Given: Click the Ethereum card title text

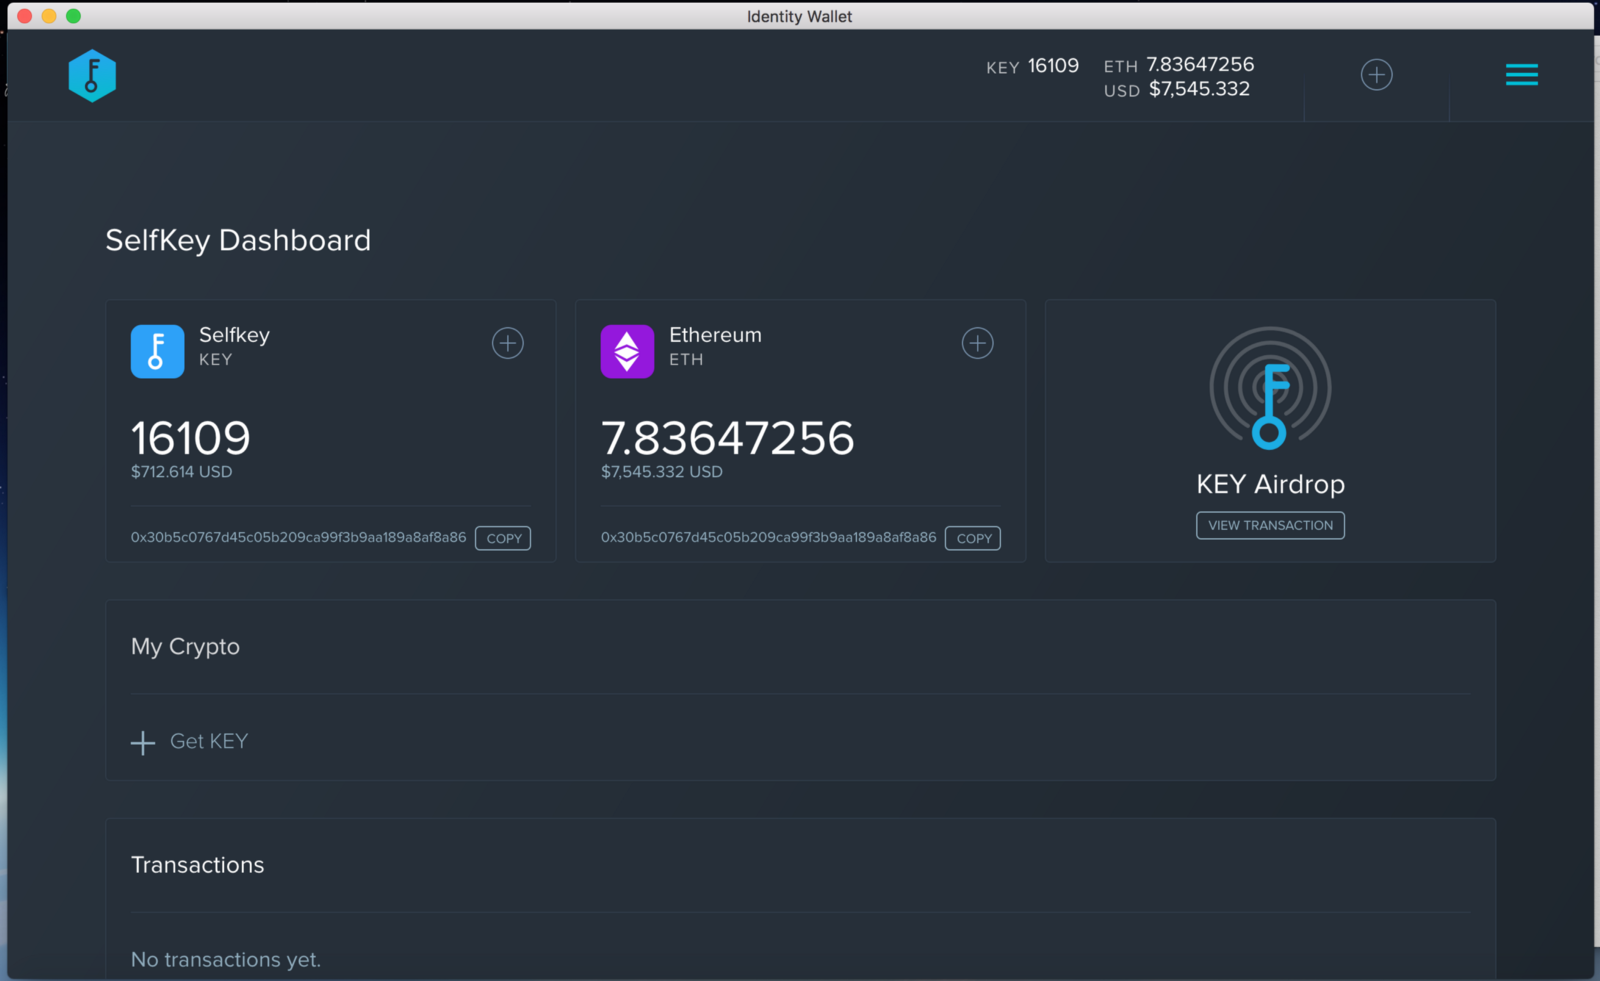Looking at the screenshot, I should pyautogui.click(x=715, y=335).
